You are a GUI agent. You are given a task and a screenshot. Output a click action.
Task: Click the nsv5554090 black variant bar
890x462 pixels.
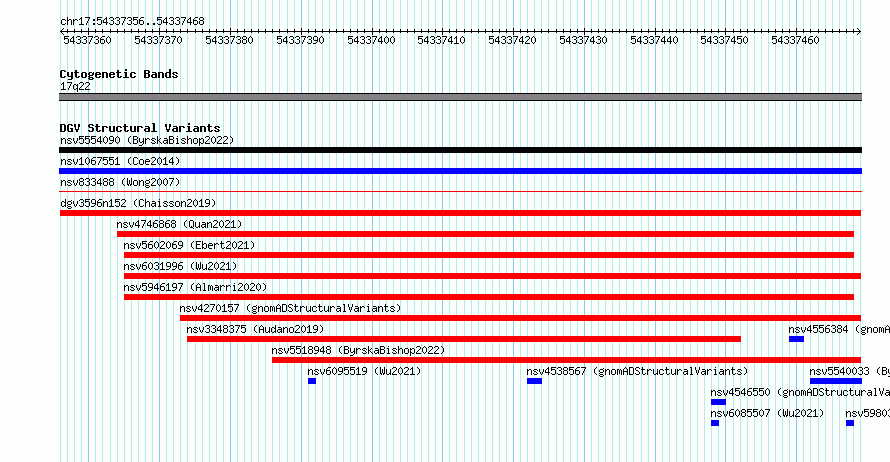click(x=460, y=150)
